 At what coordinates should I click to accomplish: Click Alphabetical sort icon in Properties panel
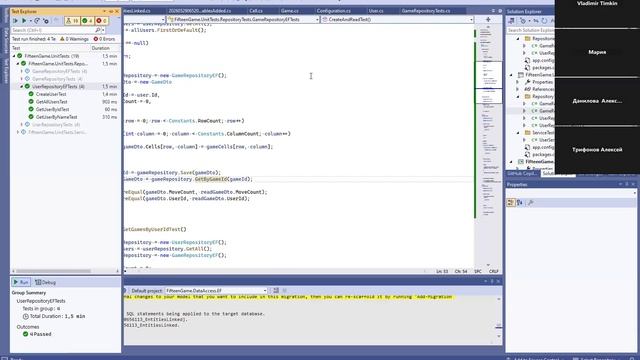(x=520, y=202)
